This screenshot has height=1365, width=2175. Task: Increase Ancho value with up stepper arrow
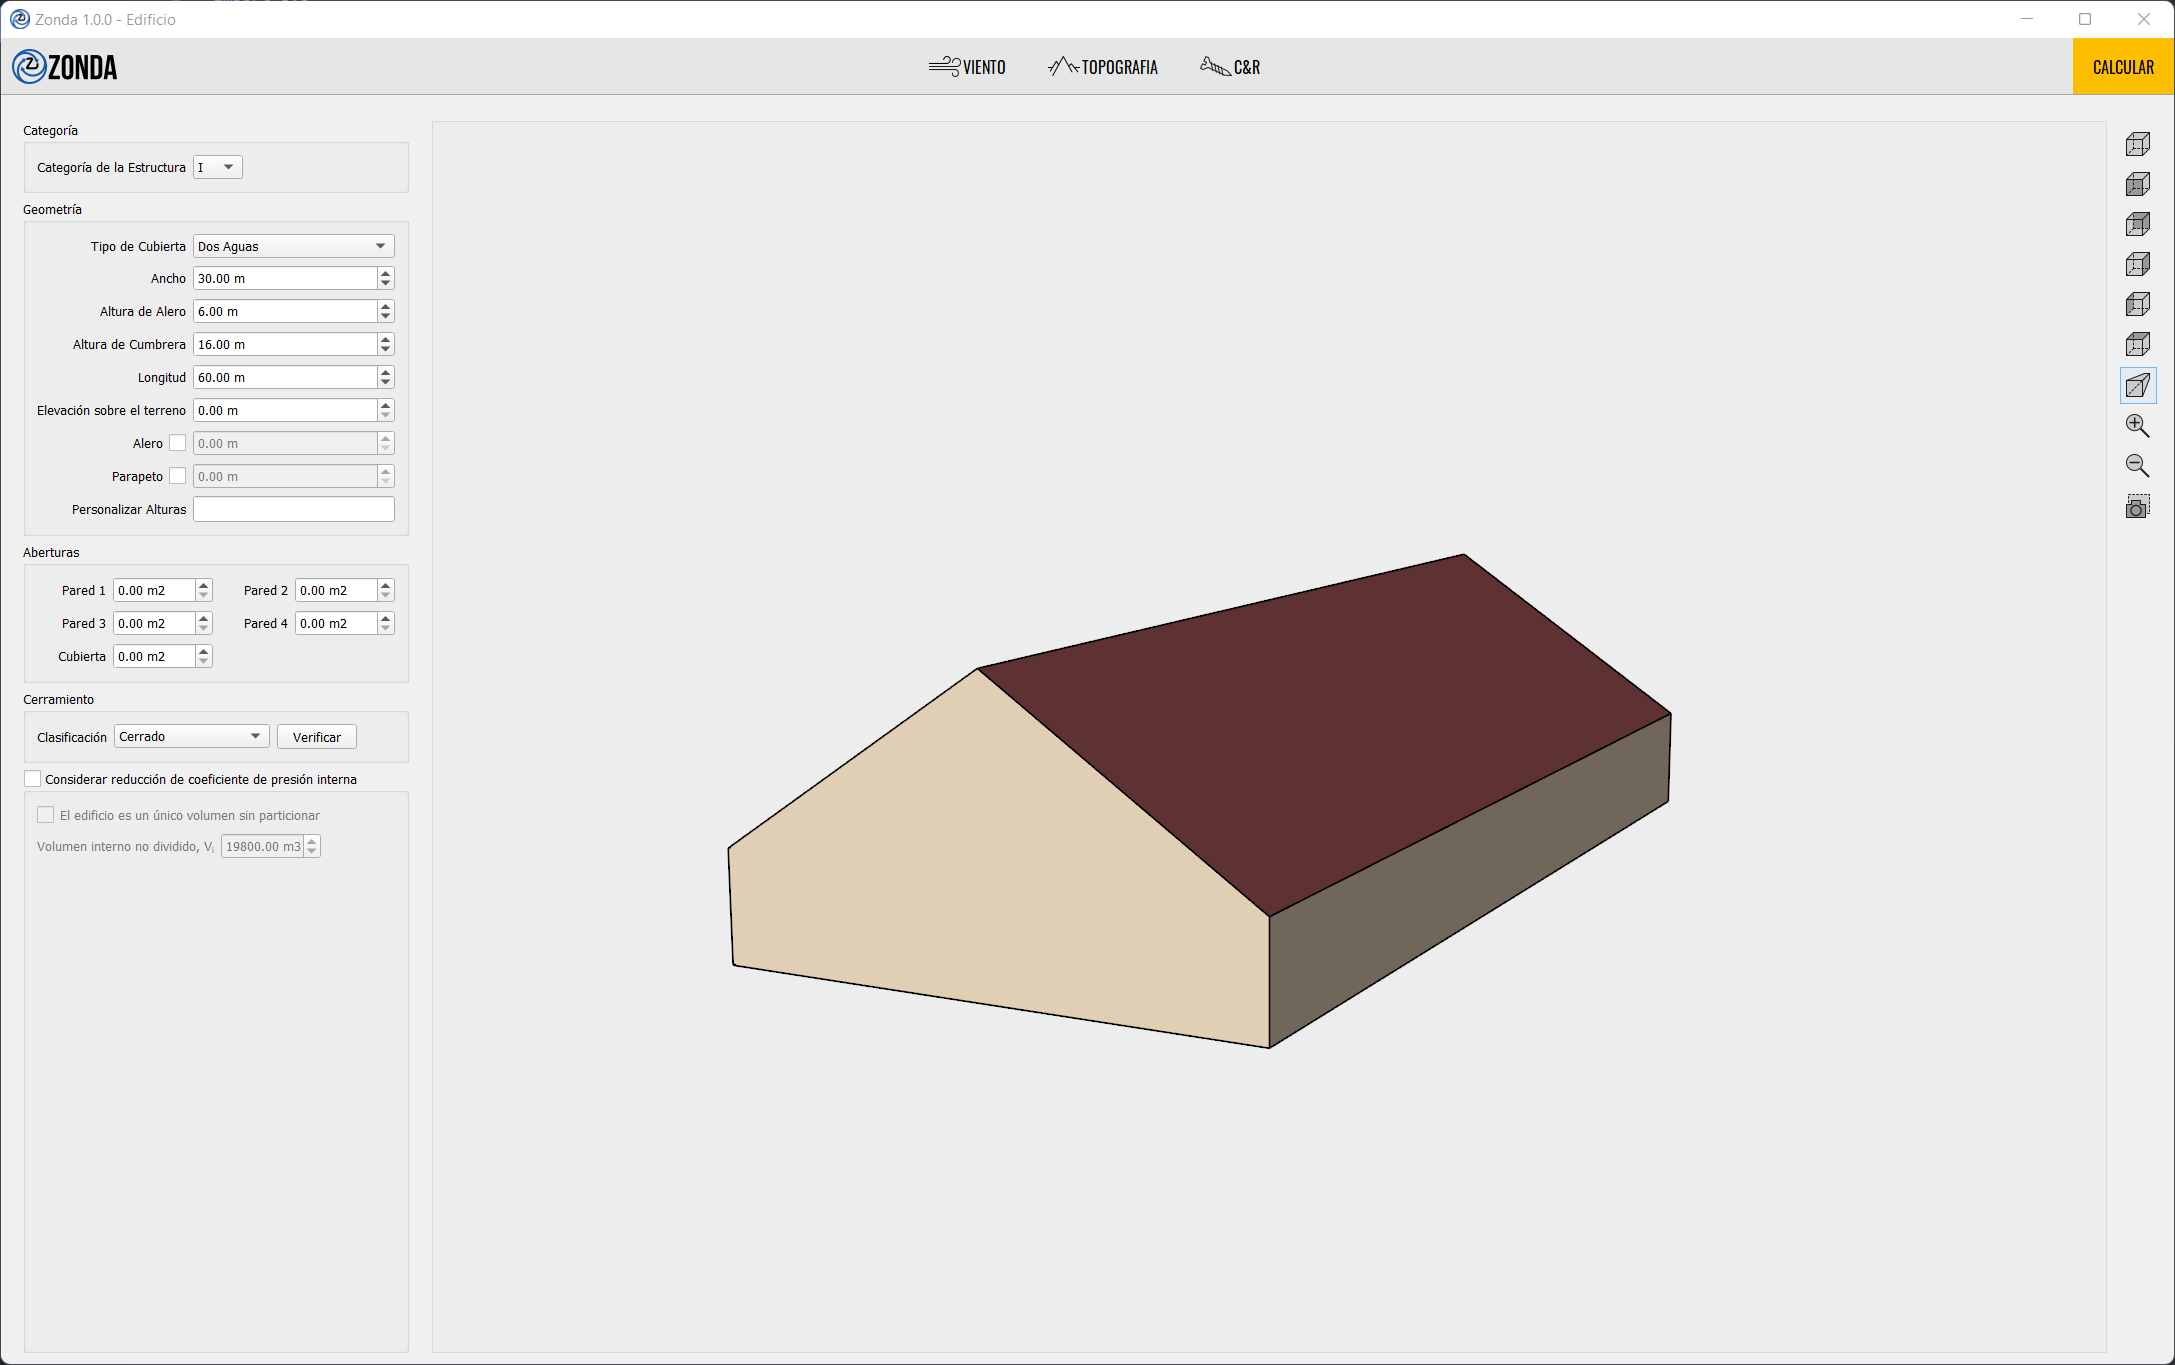tap(385, 273)
